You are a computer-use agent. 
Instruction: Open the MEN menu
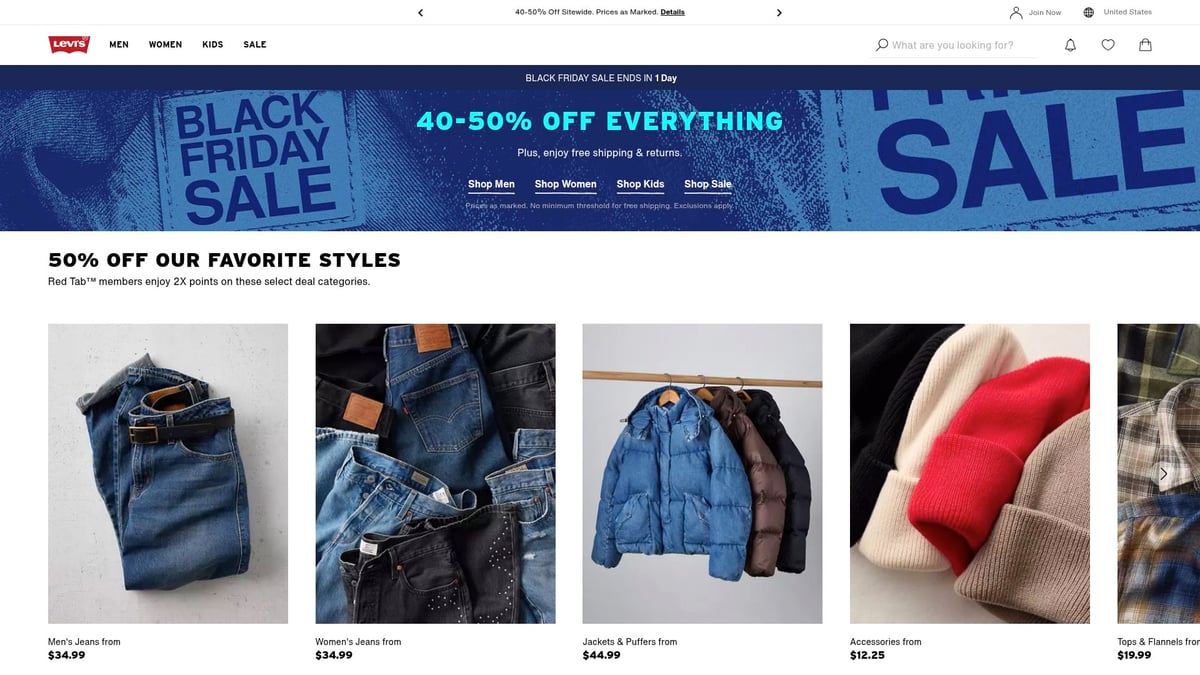tap(119, 45)
